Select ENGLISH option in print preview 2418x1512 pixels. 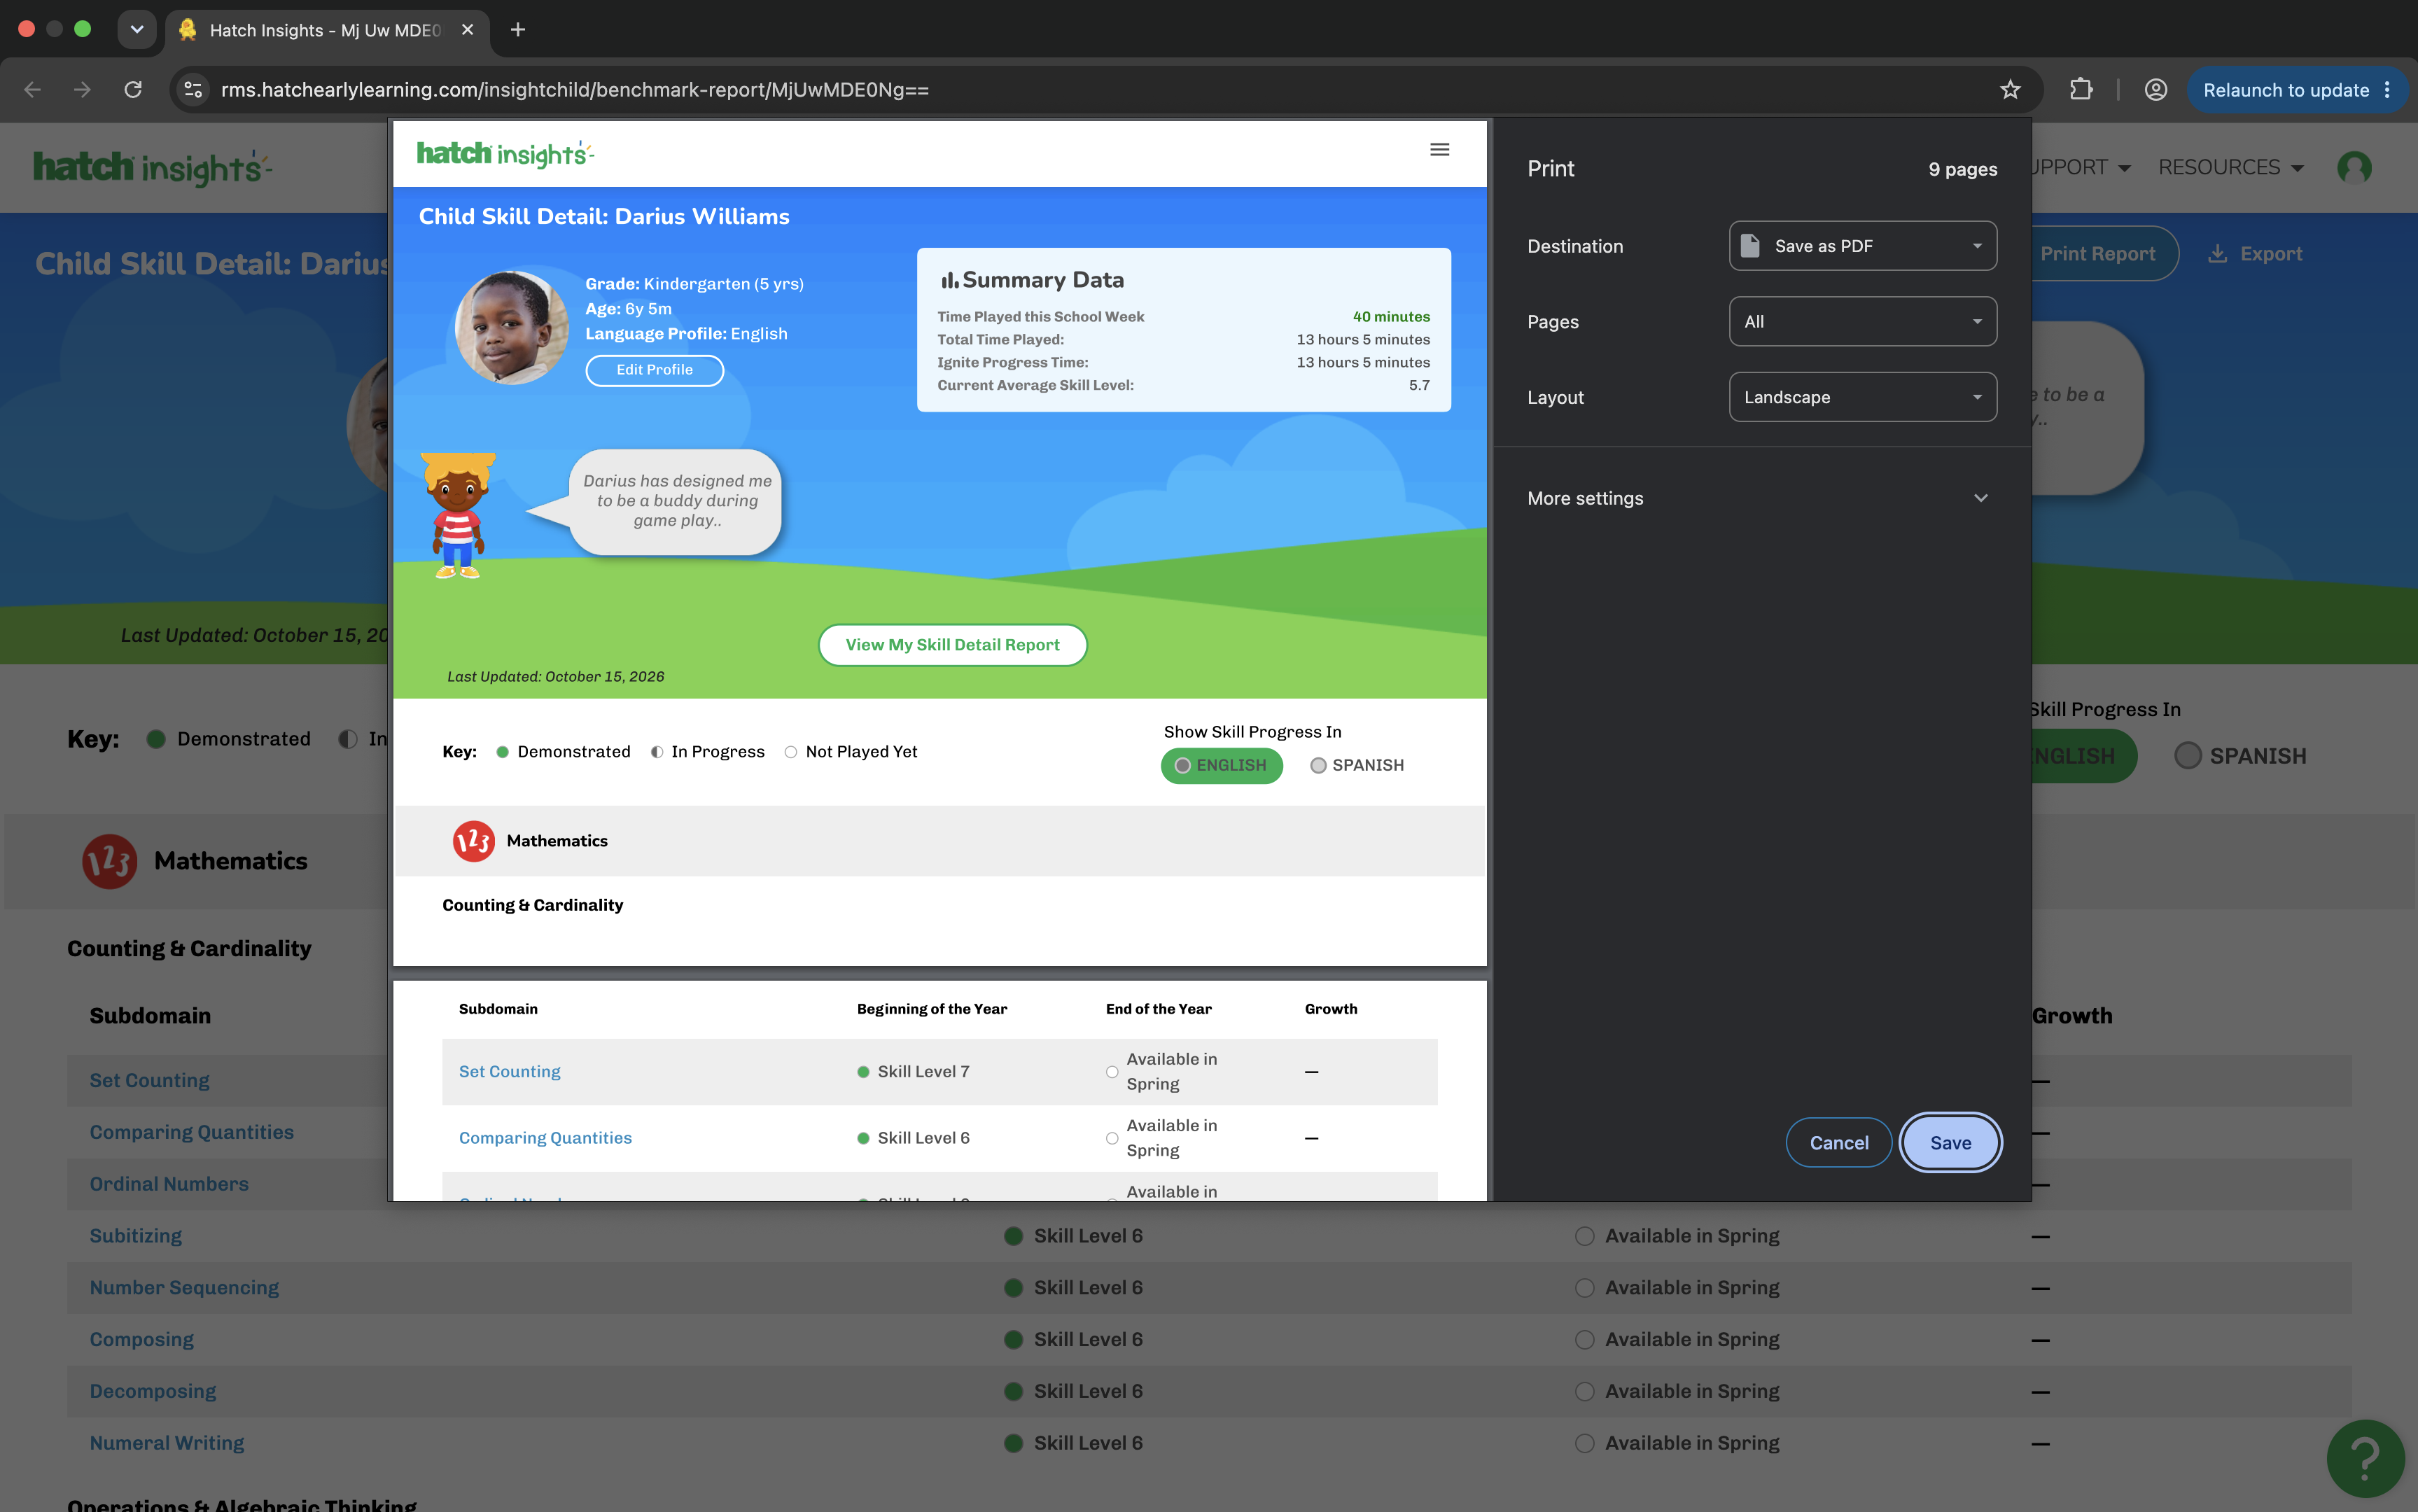(x=1221, y=766)
